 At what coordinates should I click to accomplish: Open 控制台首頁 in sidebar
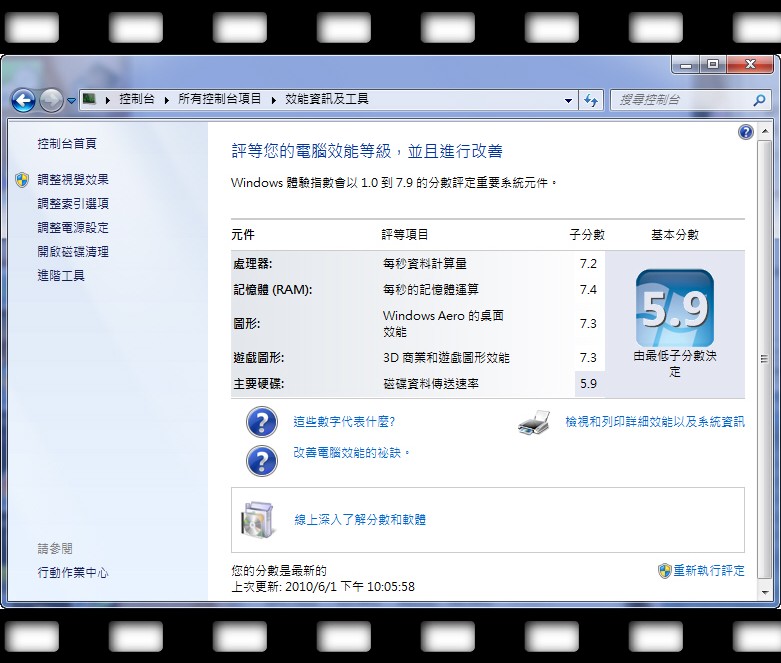pyautogui.click(x=67, y=143)
